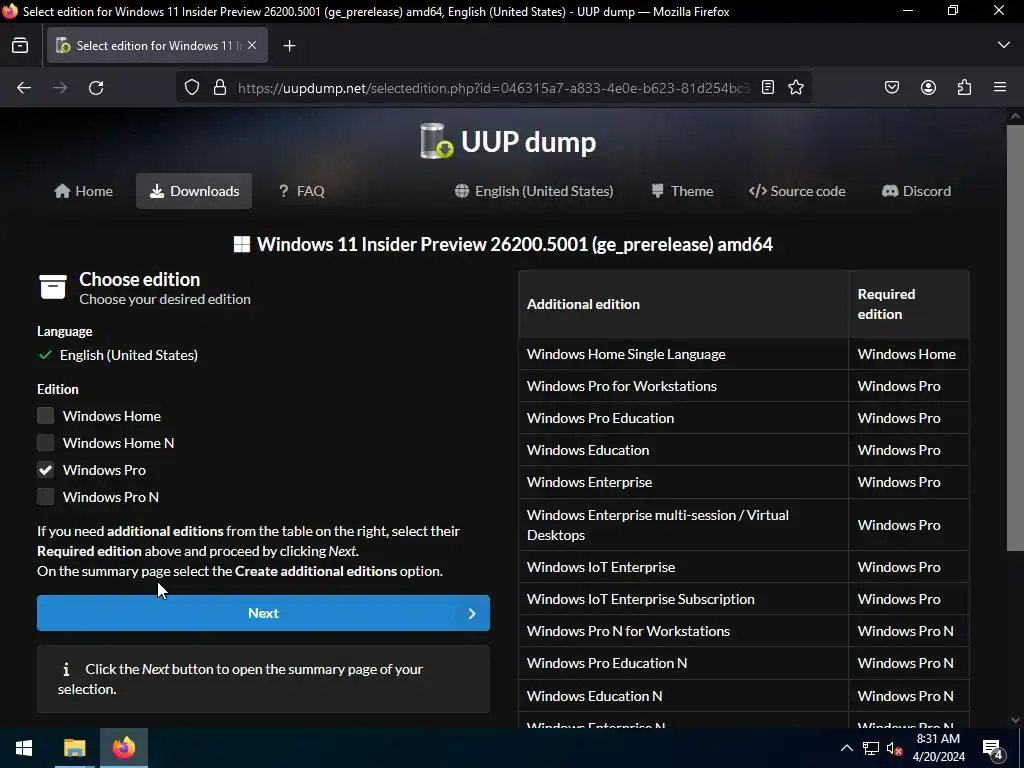
Task: Click the address bar URL field
Action: click(x=493, y=88)
